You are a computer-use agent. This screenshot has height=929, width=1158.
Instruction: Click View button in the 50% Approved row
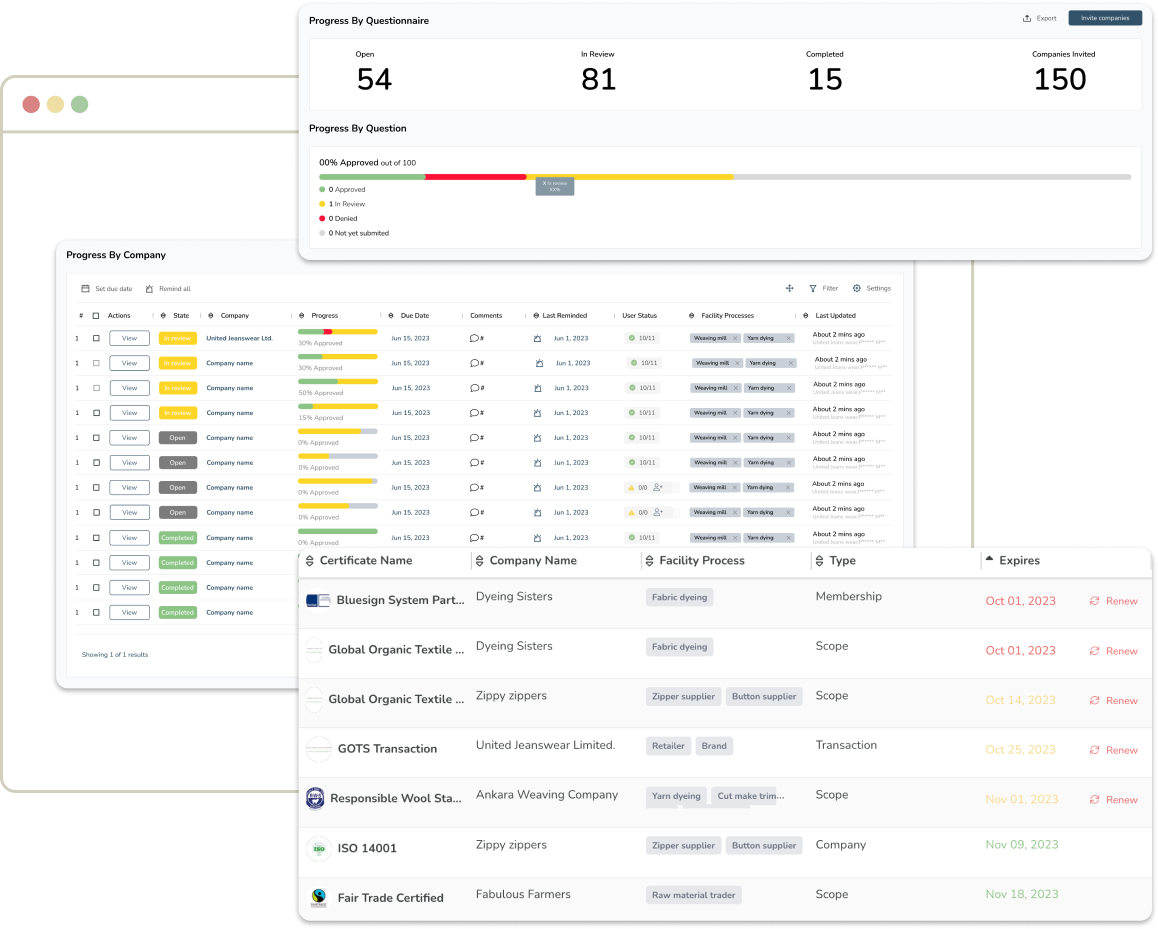pos(129,388)
